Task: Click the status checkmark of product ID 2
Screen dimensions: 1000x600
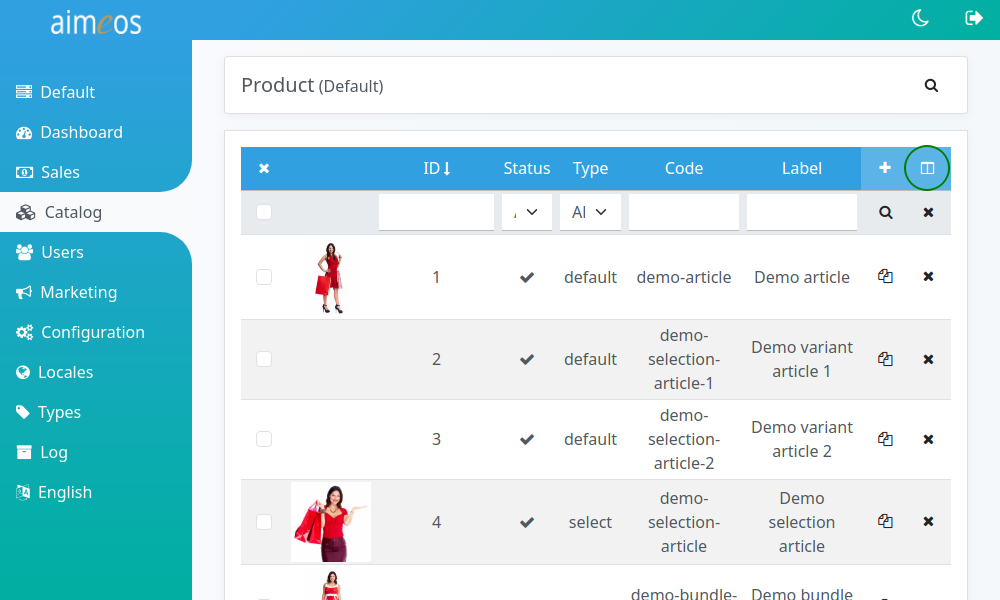Action: point(527,360)
